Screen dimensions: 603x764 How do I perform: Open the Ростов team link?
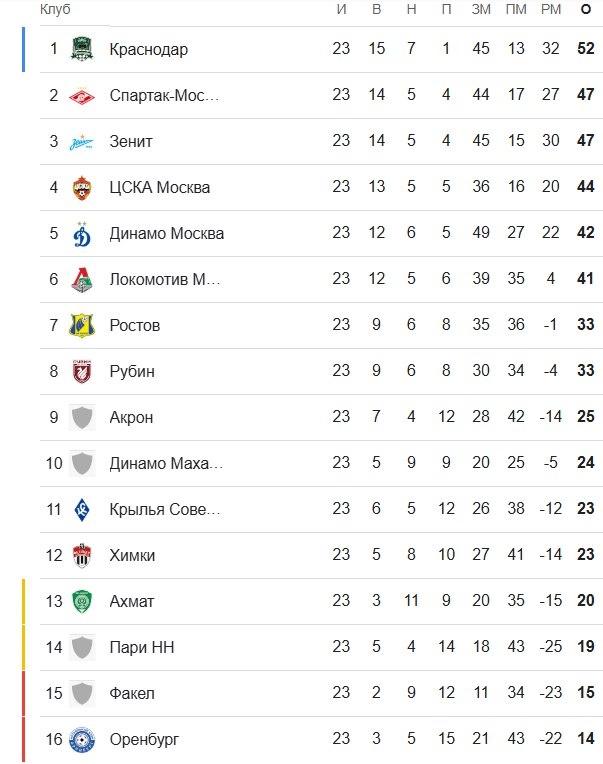(134, 326)
